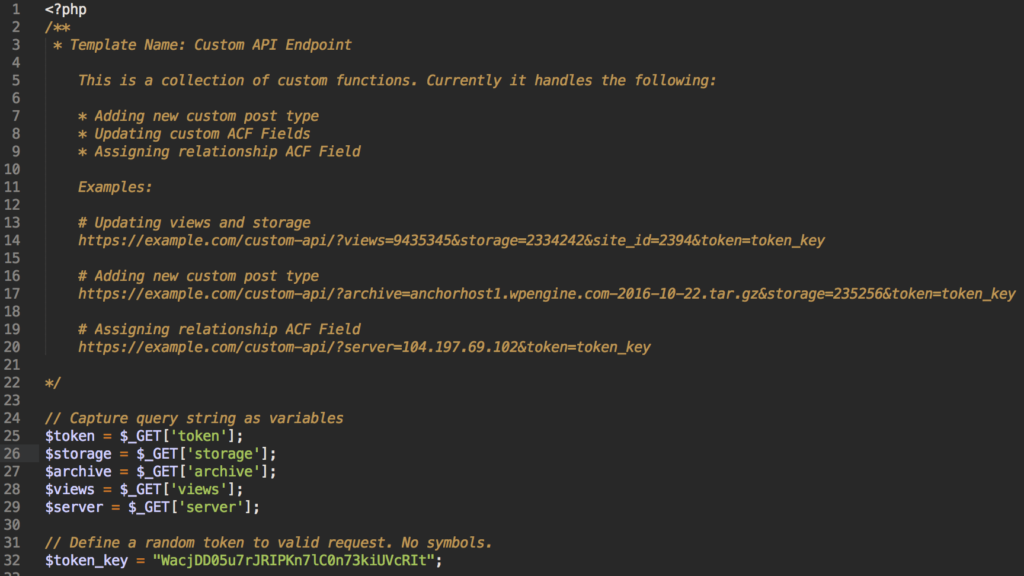Click line number 22 in the gutter
Viewport: 1024px width, 576px height.
pos(15,383)
